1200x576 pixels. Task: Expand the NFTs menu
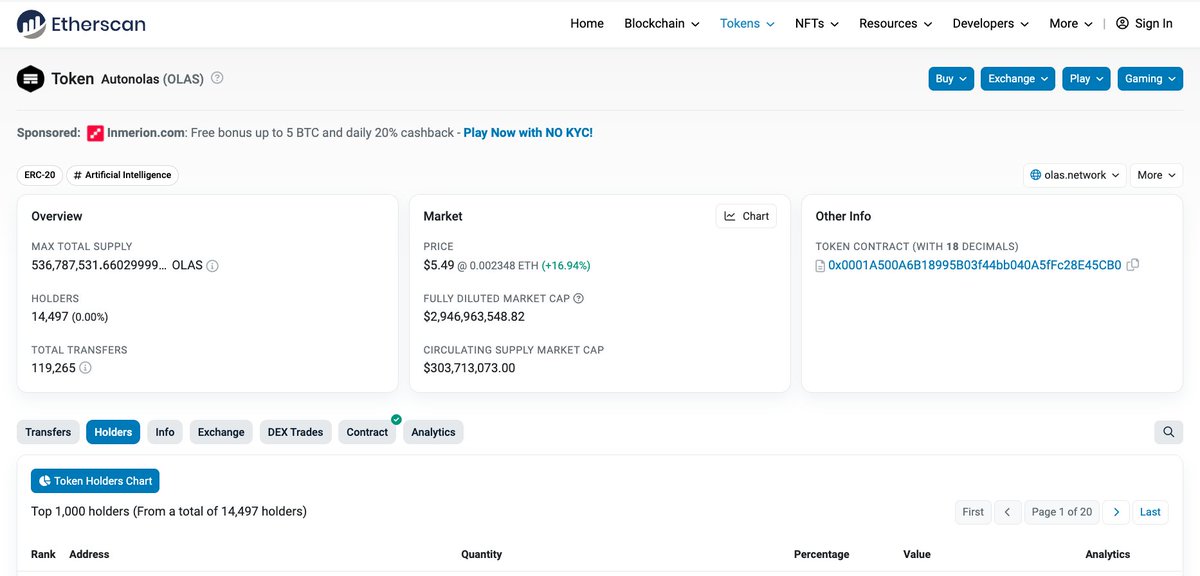click(x=817, y=23)
